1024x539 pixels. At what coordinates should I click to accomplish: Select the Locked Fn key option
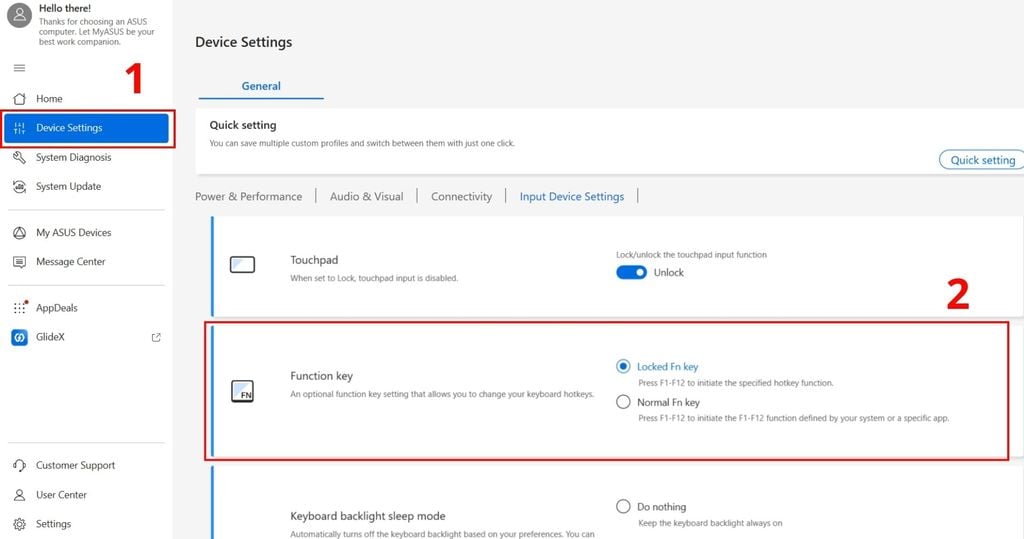tap(624, 367)
